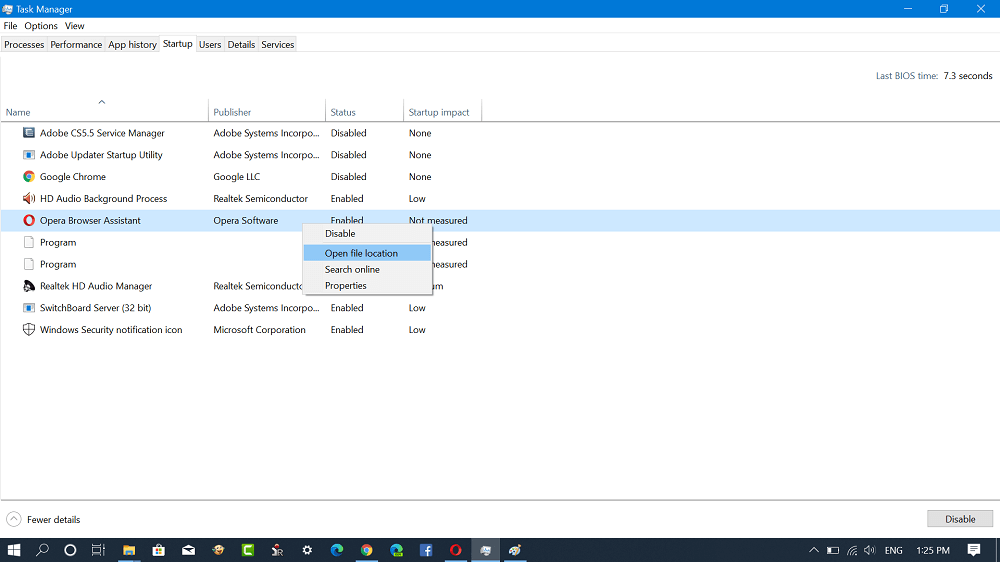Open File Explorer from taskbar
1000x562 pixels.
coord(129,550)
